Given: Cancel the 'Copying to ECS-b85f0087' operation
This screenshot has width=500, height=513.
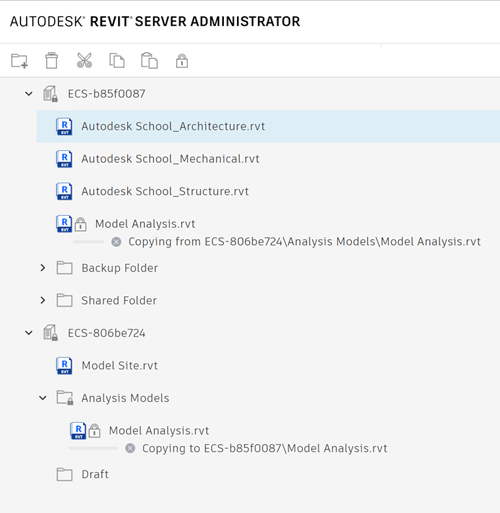Looking at the screenshot, I should pyautogui.click(x=130, y=448).
